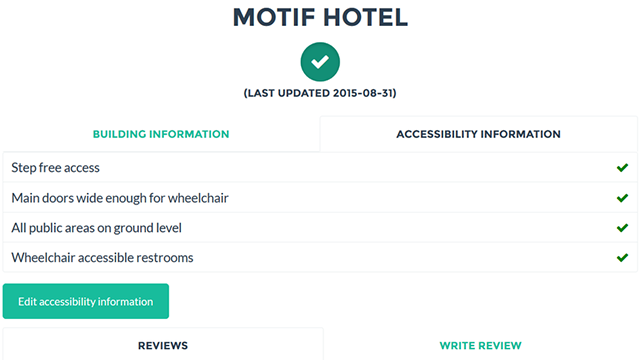This screenshot has width=640, height=360.
Task: Select All public areas on ground level row
Action: point(320,227)
